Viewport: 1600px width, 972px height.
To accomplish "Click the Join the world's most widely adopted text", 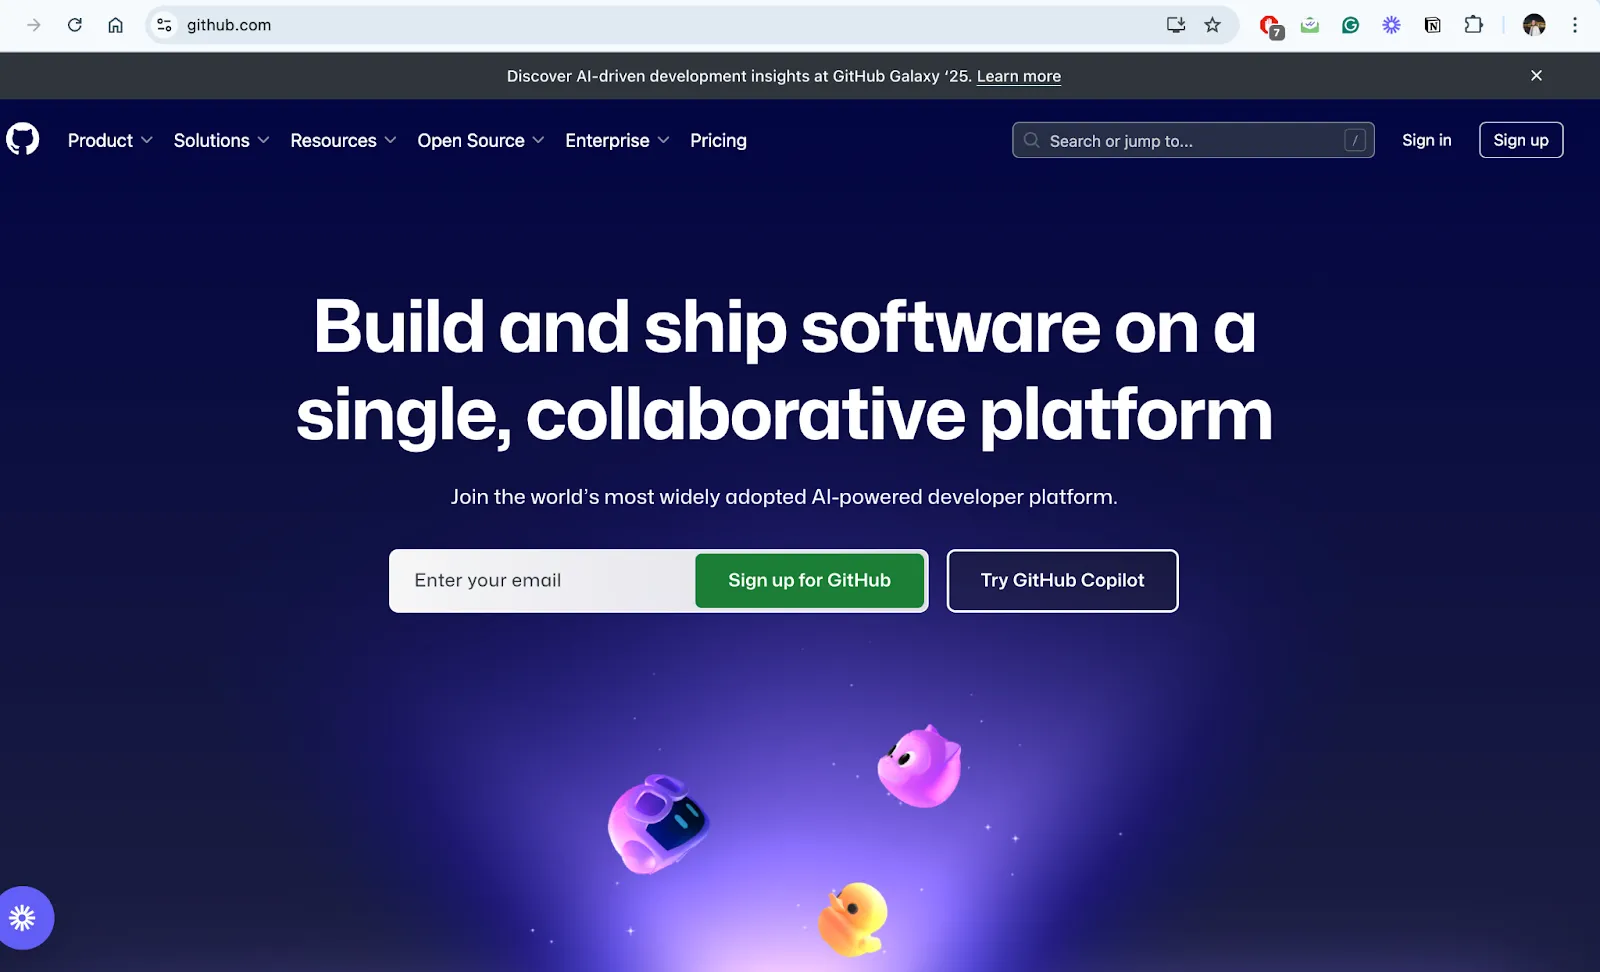I will [784, 496].
